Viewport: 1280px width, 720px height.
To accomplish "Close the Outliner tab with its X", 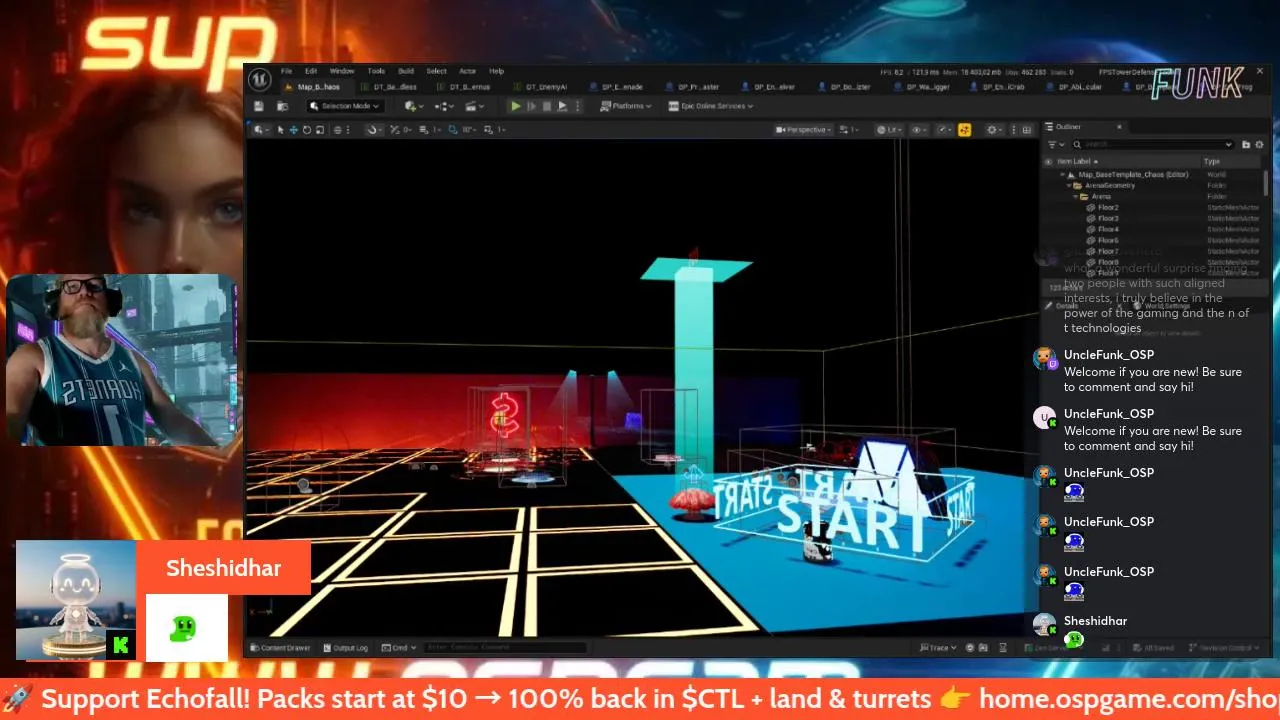I will tap(1119, 127).
